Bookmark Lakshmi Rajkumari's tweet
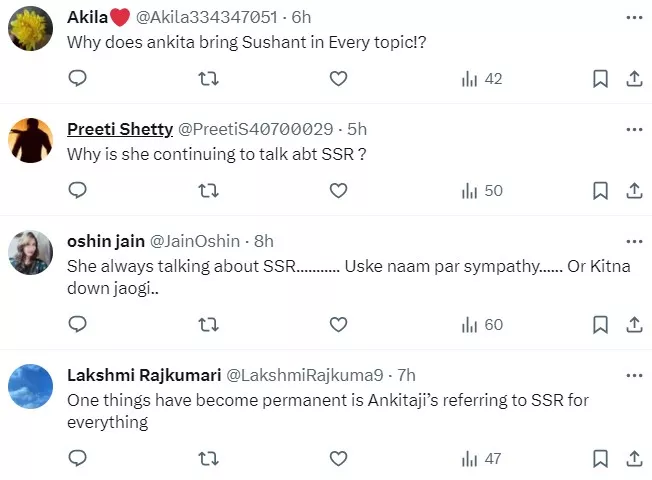Image resolution: width=652 pixels, height=480 pixels. [x=599, y=458]
